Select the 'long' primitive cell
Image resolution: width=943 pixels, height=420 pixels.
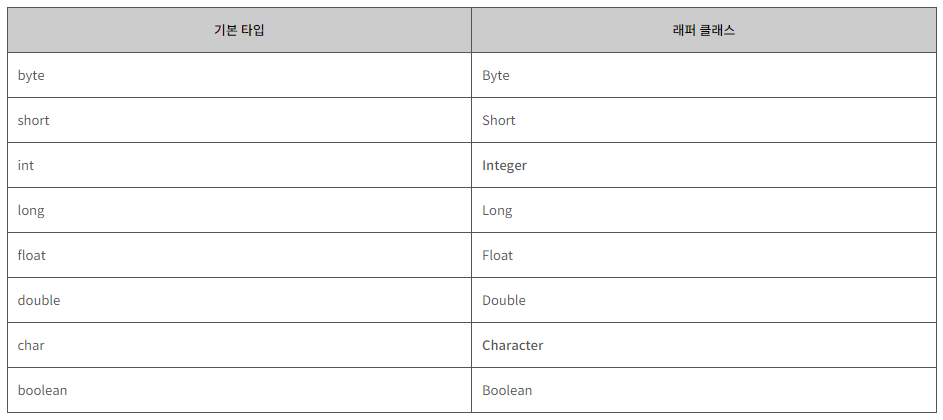point(239,210)
